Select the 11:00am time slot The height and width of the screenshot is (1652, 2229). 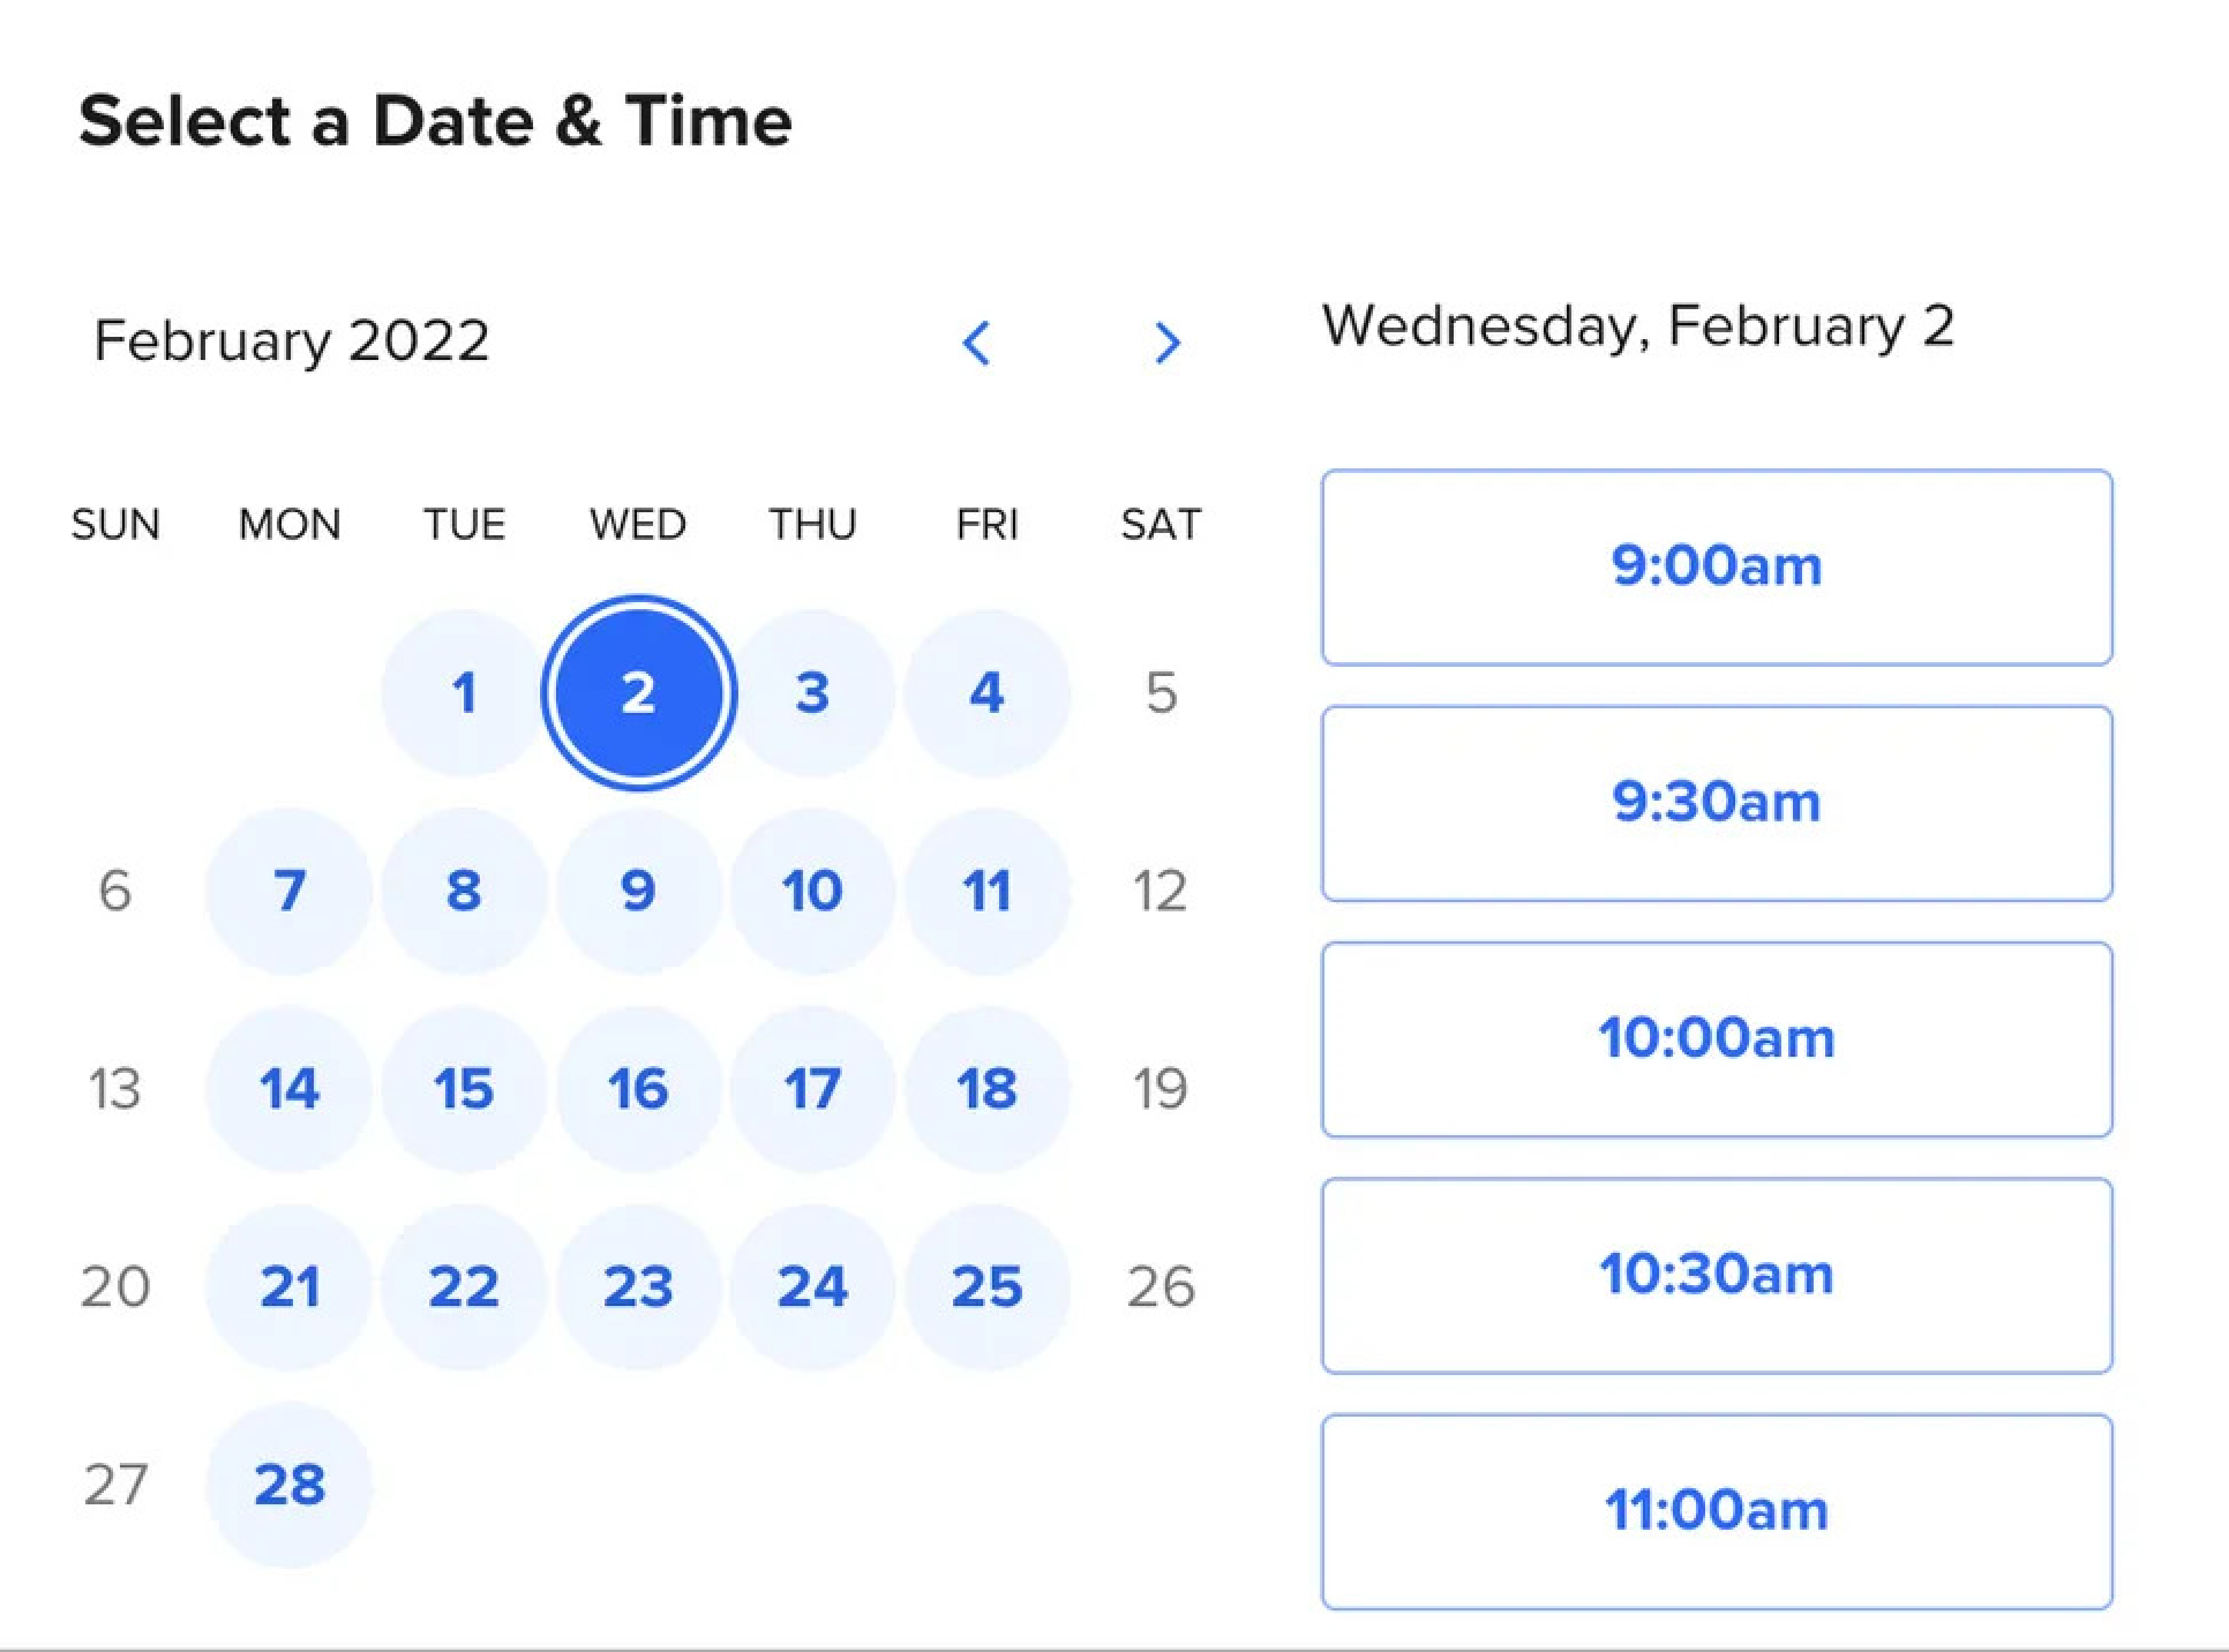click(x=1716, y=1511)
